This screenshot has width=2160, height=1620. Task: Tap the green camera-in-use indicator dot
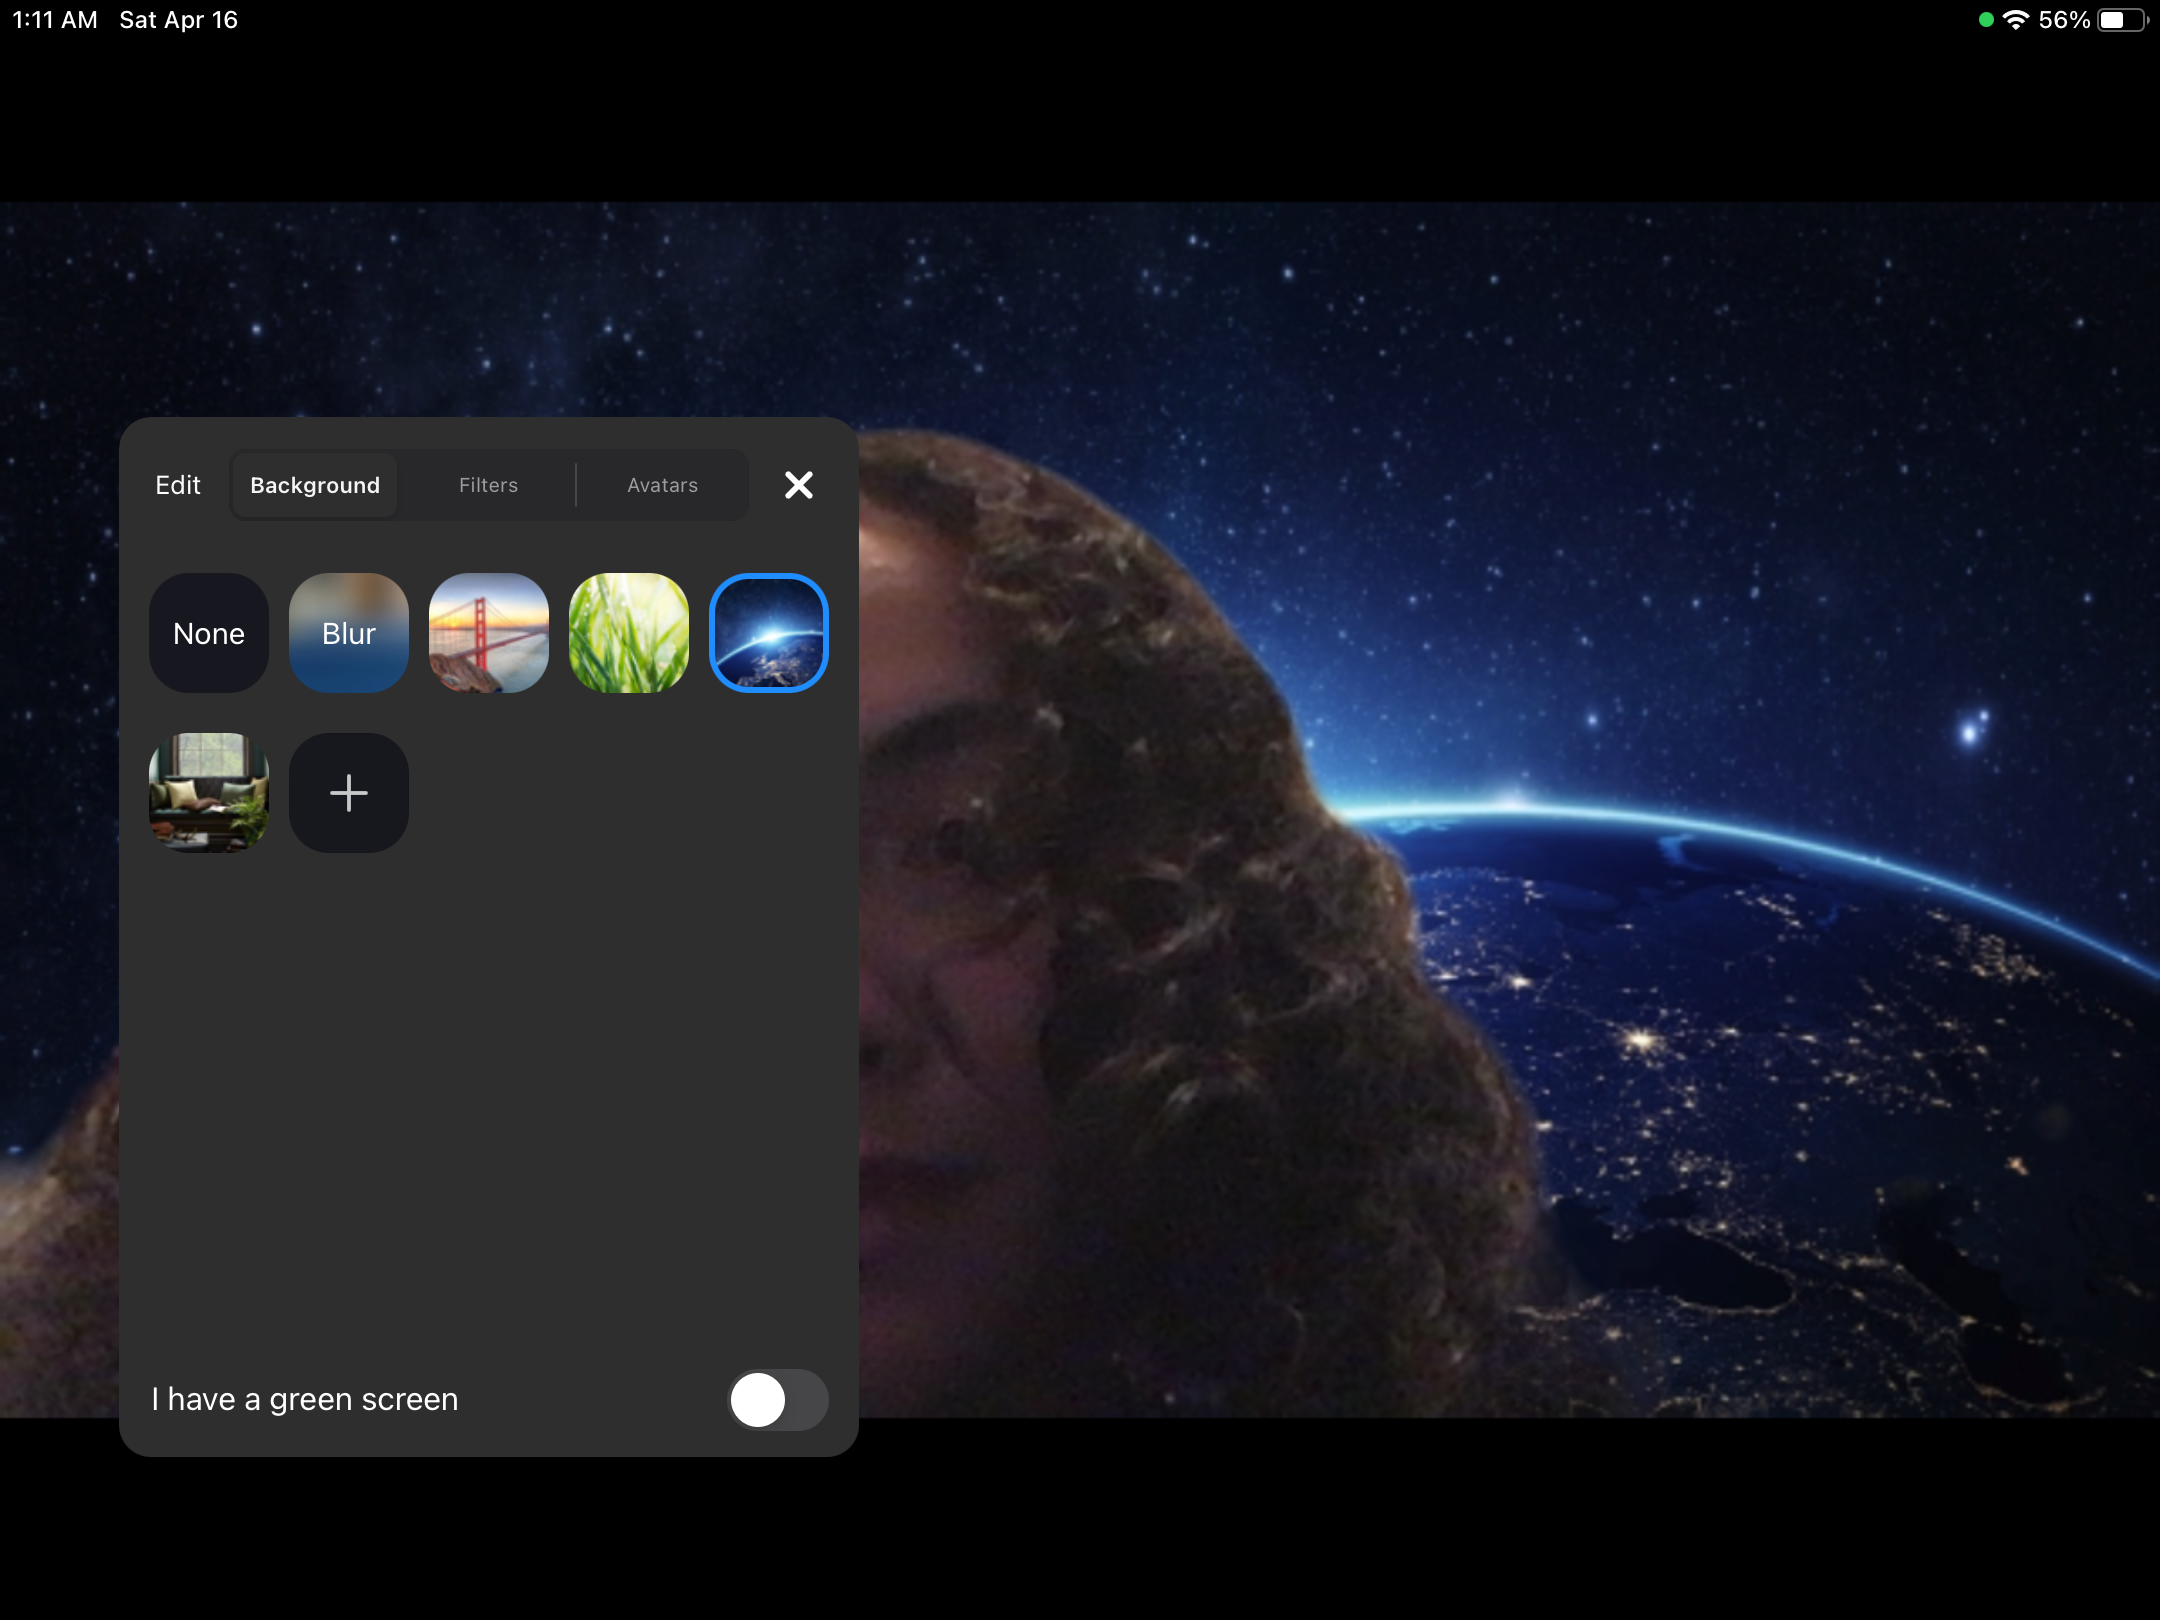click(x=1986, y=20)
